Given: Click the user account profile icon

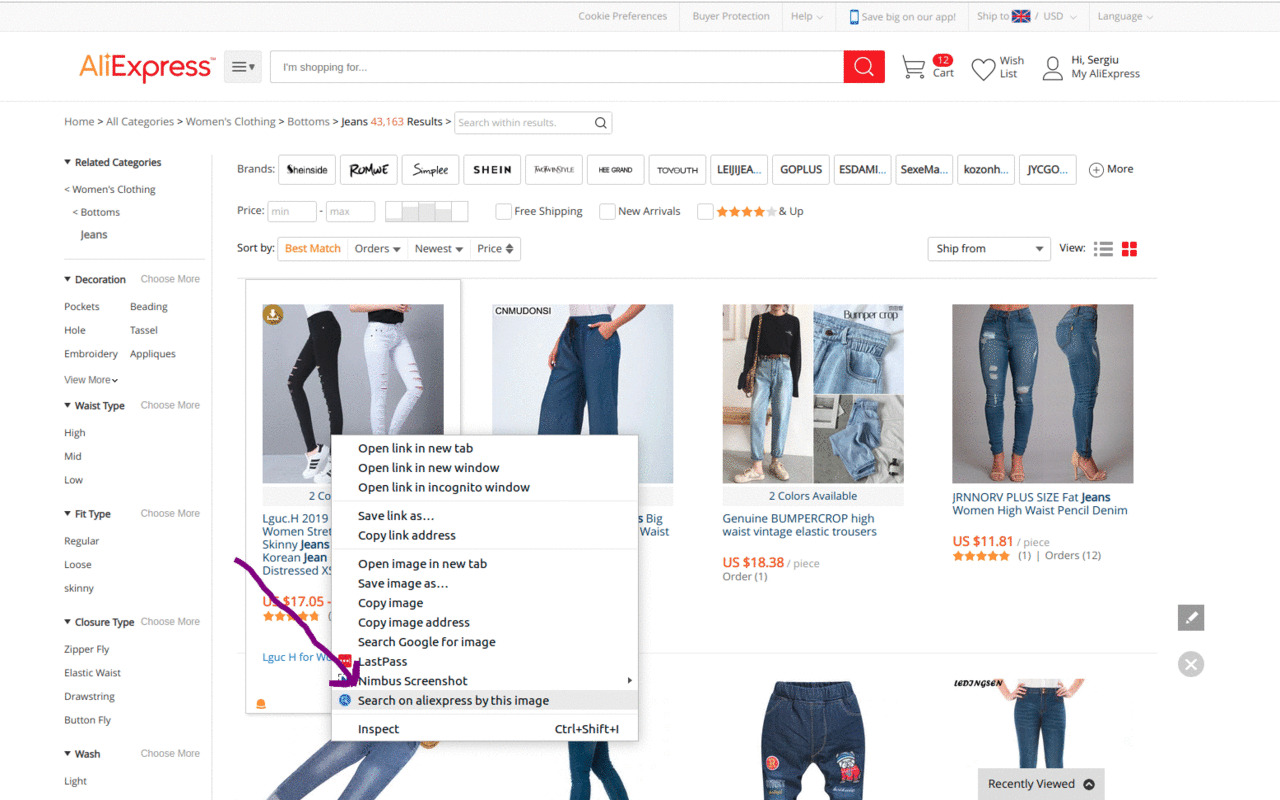Looking at the screenshot, I should 1052,68.
